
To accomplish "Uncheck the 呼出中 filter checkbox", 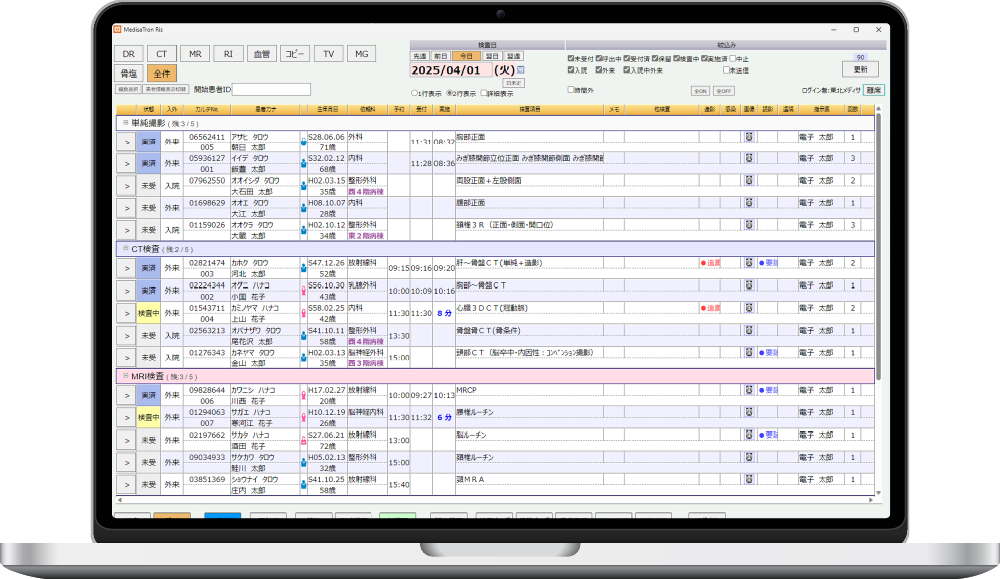I will [599, 58].
